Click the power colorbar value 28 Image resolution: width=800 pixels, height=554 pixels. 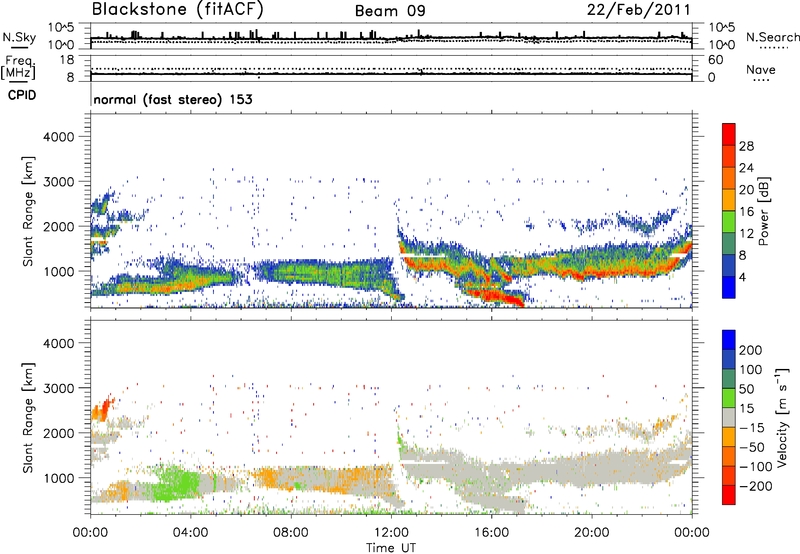[746, 146]
